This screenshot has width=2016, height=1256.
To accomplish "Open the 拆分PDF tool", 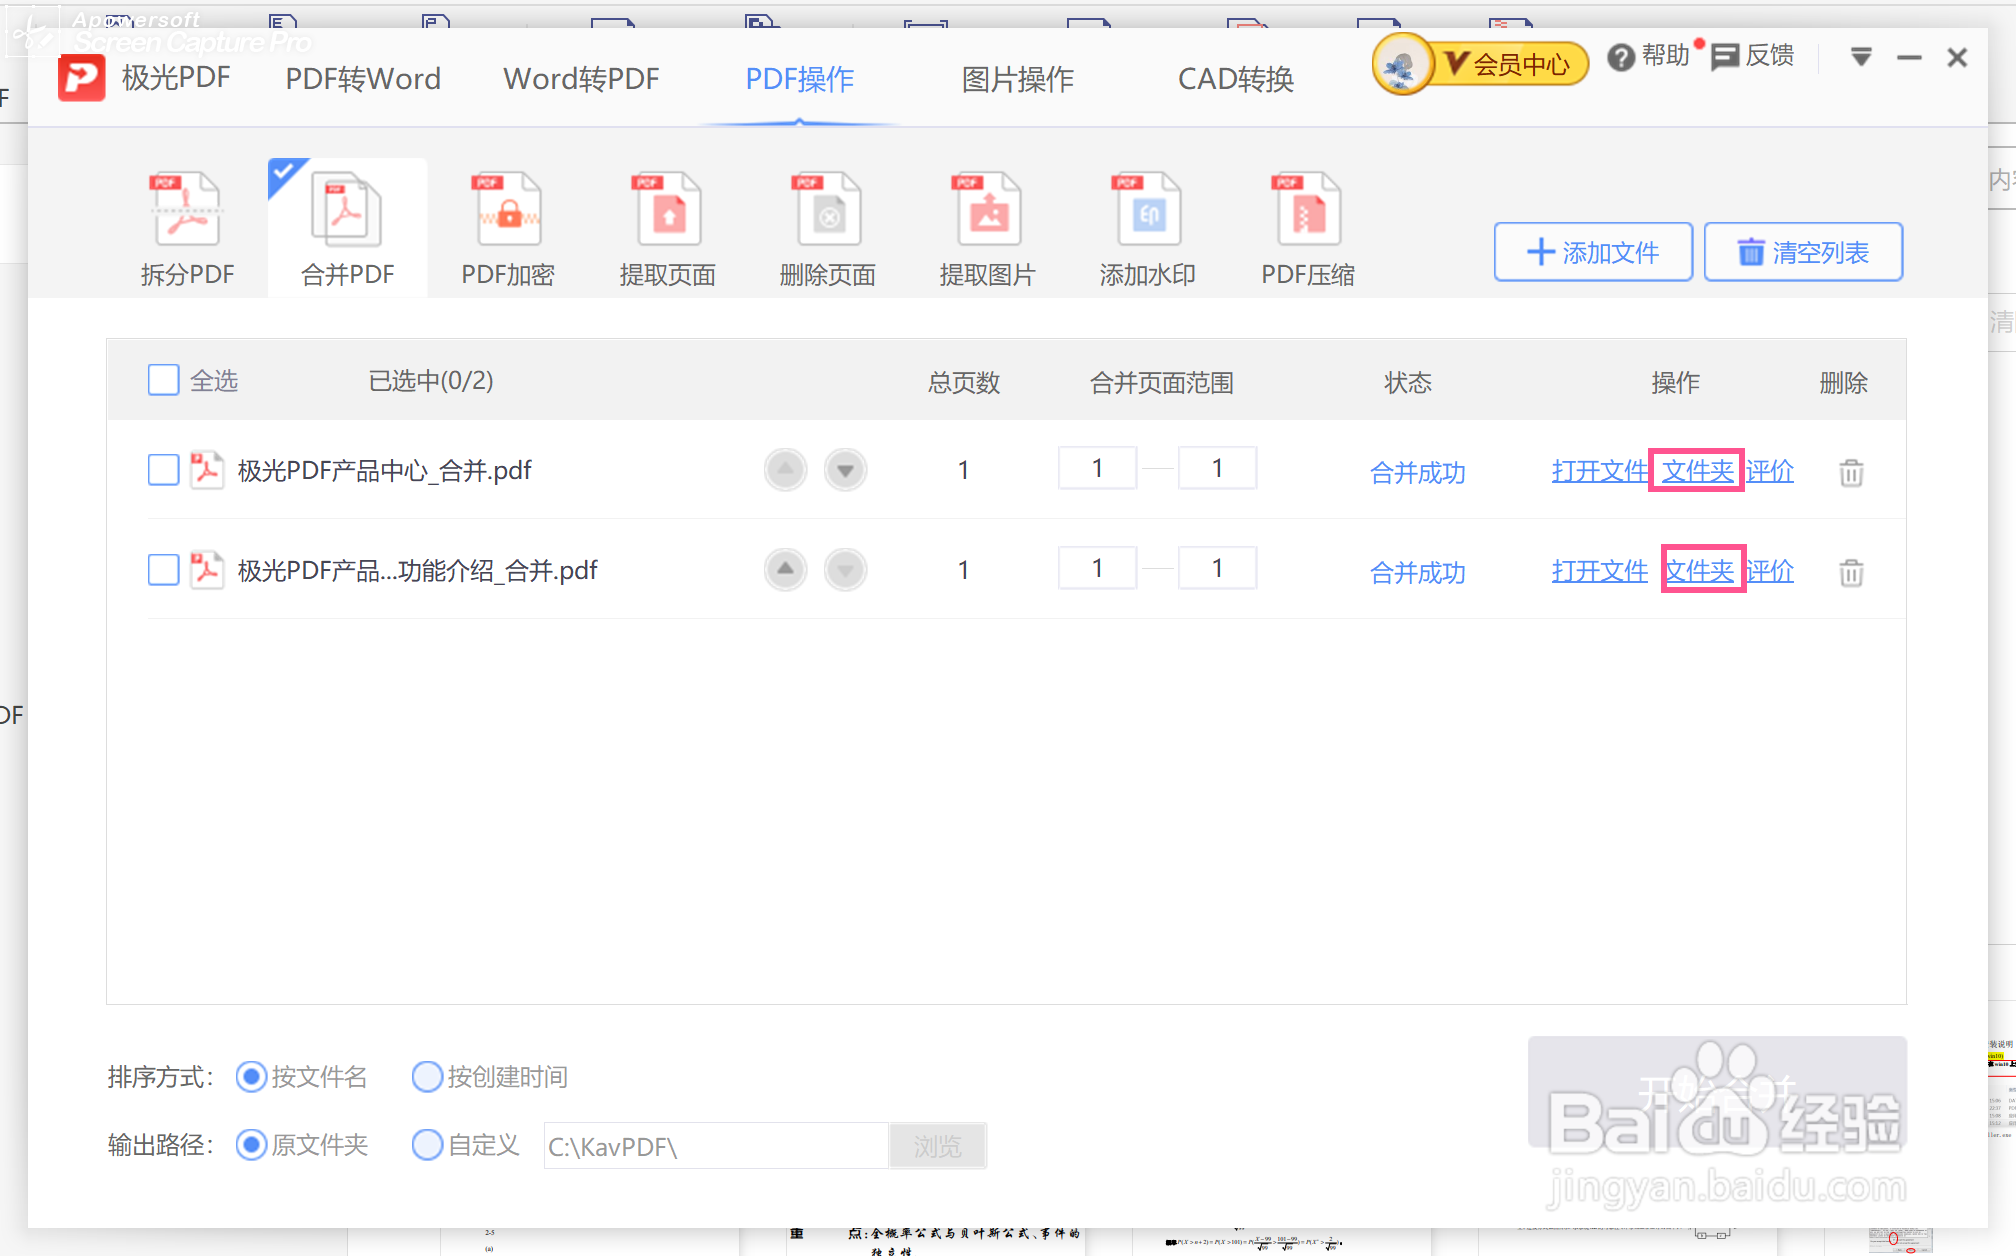I will [x=187, y=229].
